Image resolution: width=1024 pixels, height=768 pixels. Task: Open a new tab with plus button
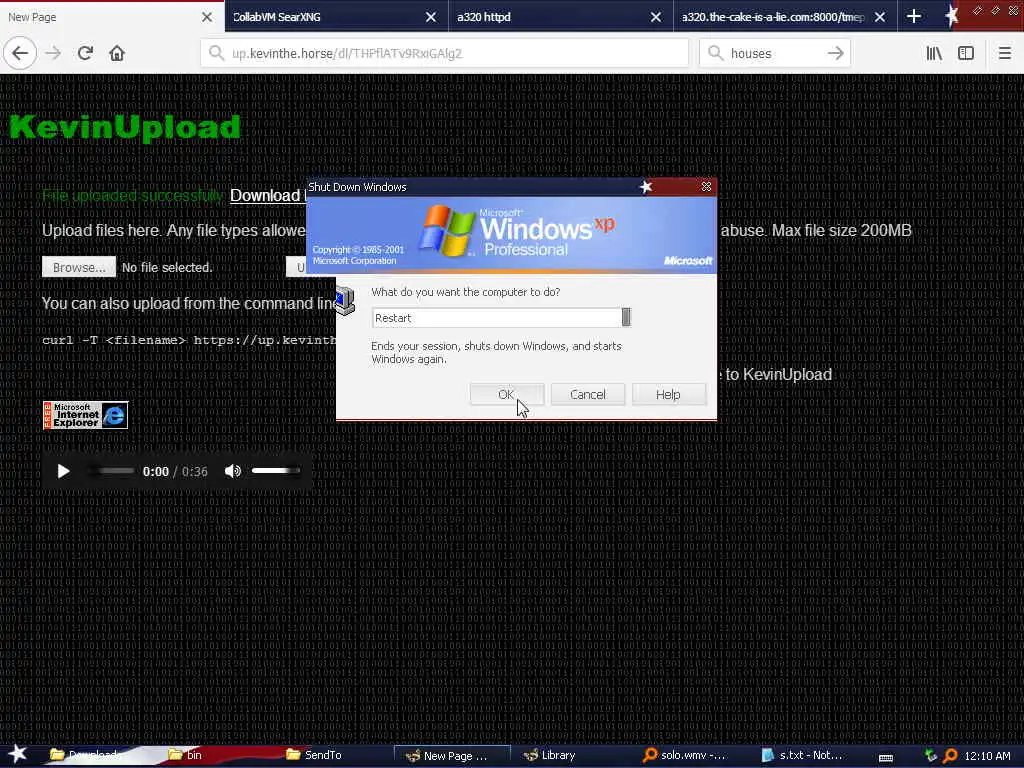[914, 17]
